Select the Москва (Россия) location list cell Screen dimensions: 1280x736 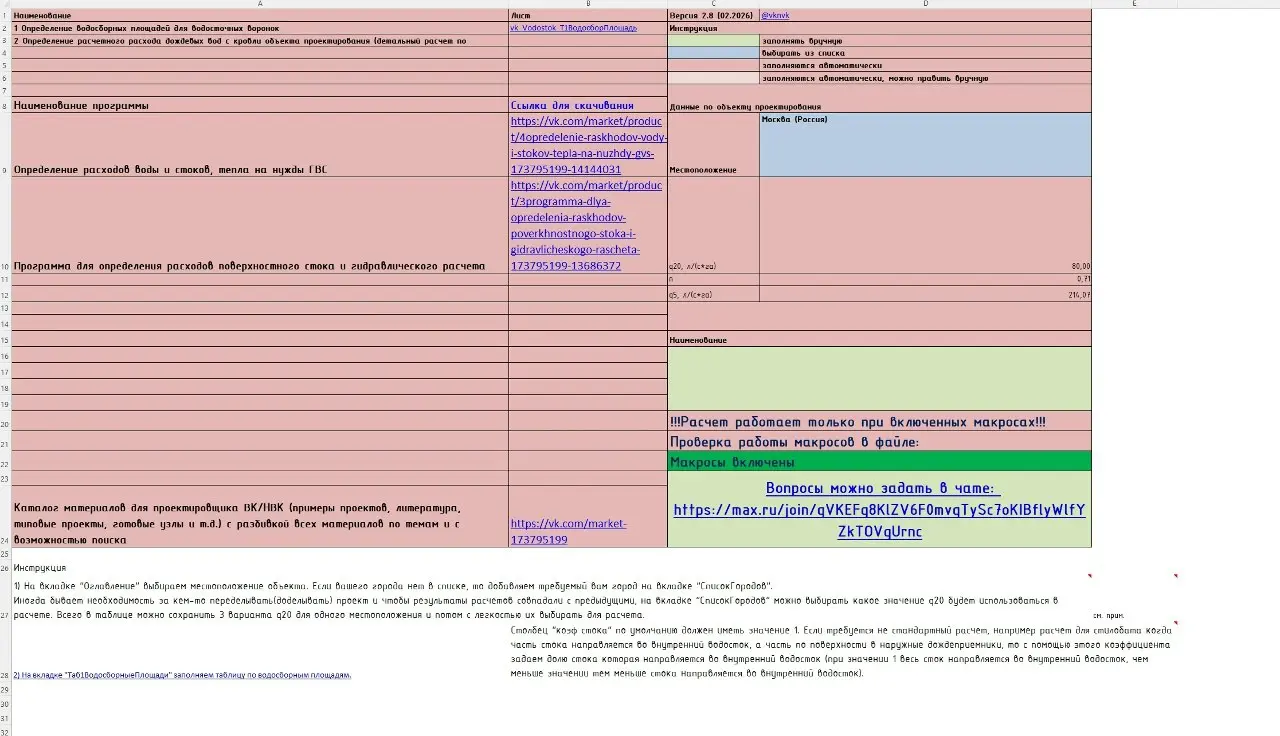pyautogui.click(x=925, y=144)
